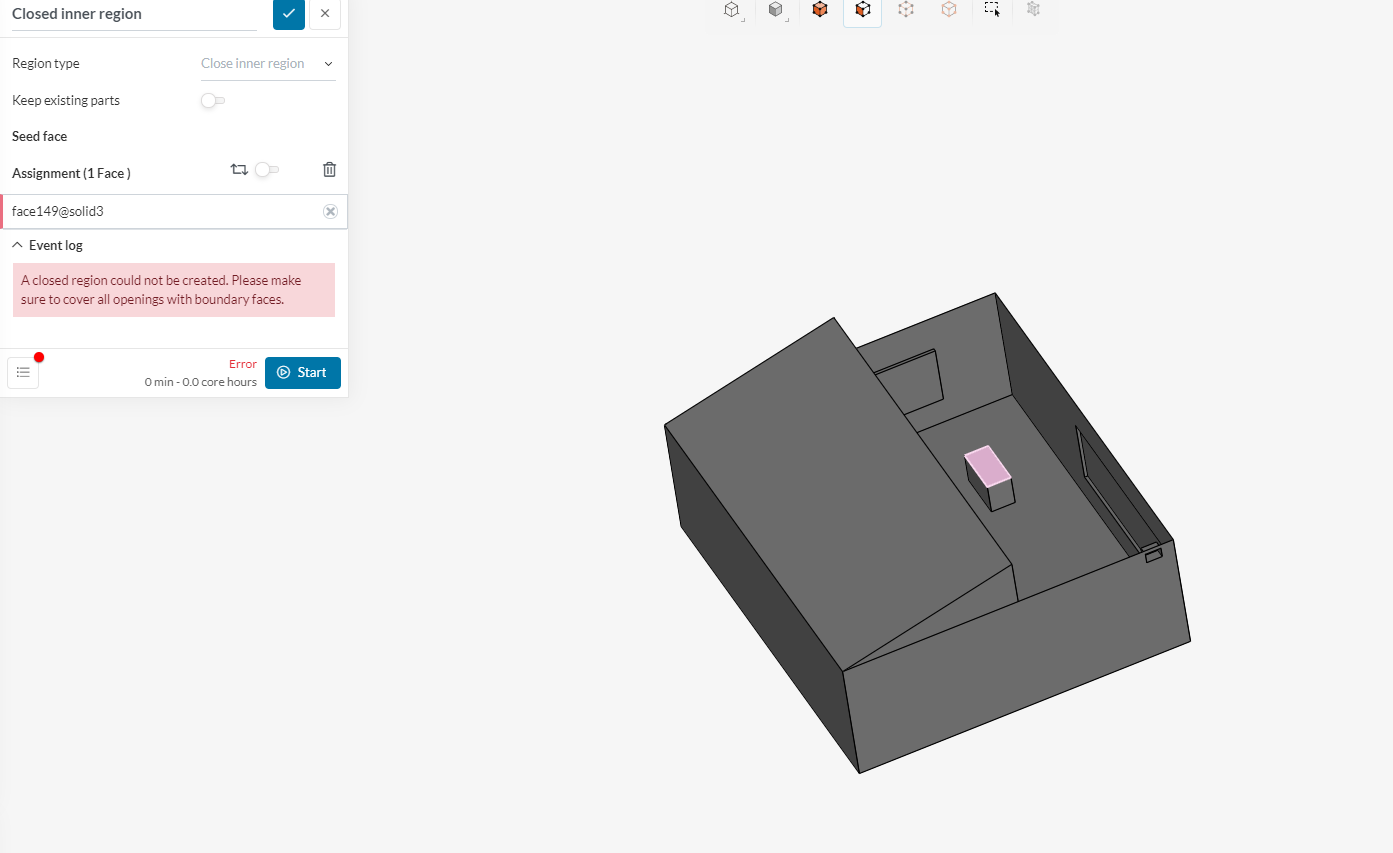Click the face149@solid3 assignment entry

pos(150,211)
